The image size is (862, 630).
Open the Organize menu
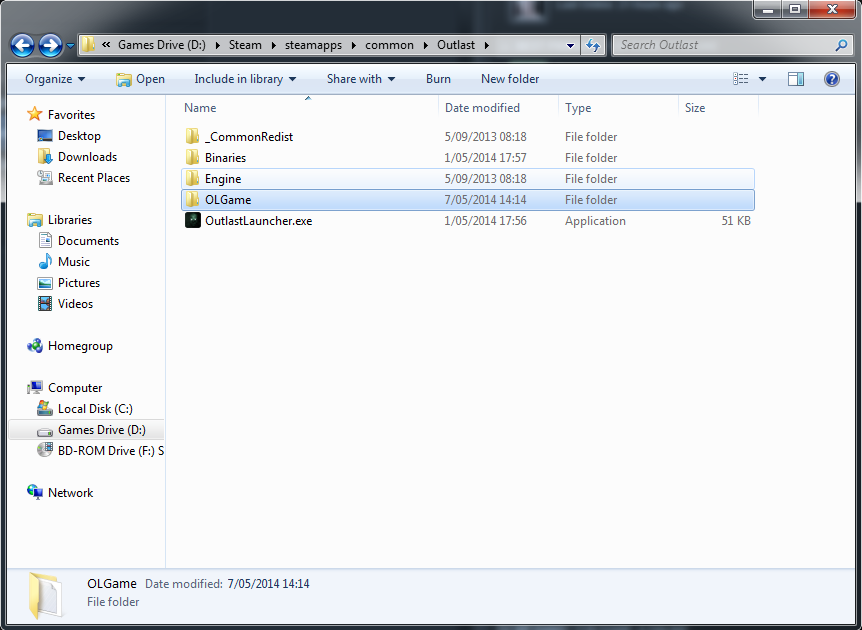click(55, 79)
